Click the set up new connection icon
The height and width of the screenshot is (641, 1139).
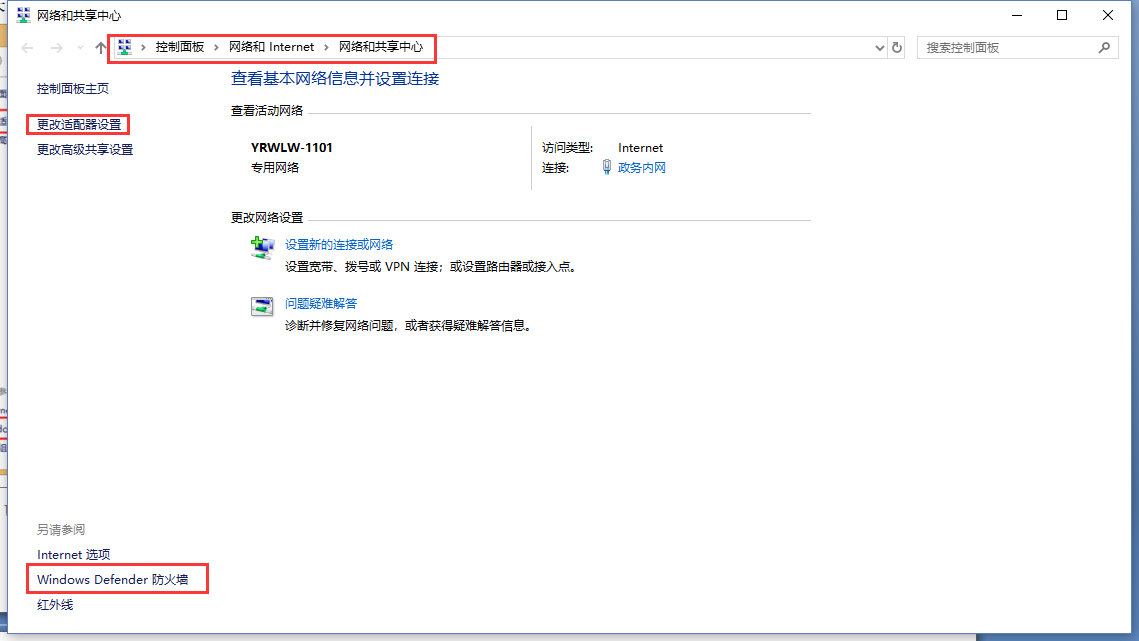pyautogui.click(x=262, y=248)
